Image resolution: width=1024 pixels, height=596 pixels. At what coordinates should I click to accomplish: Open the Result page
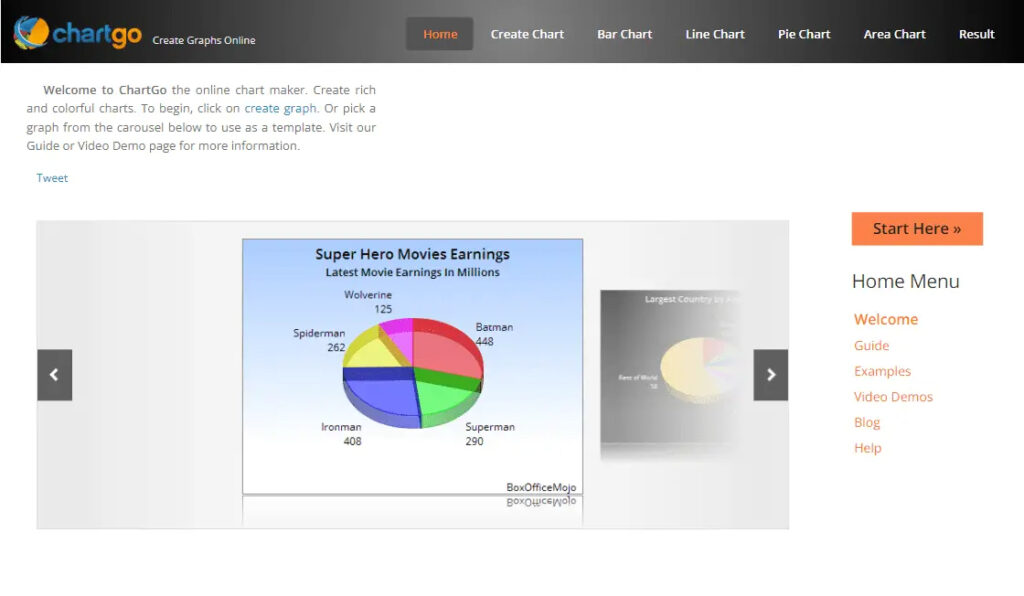pyautogui.click(x=976, y=33)
